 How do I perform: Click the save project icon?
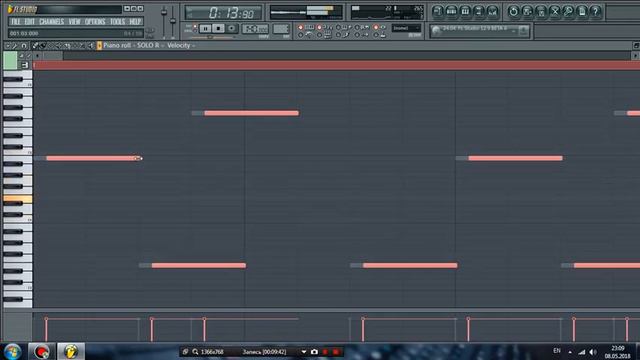[527, 11]
